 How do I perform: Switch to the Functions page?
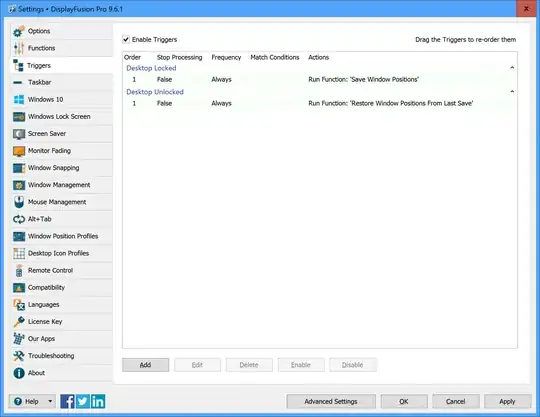click(x=61, y=48)
